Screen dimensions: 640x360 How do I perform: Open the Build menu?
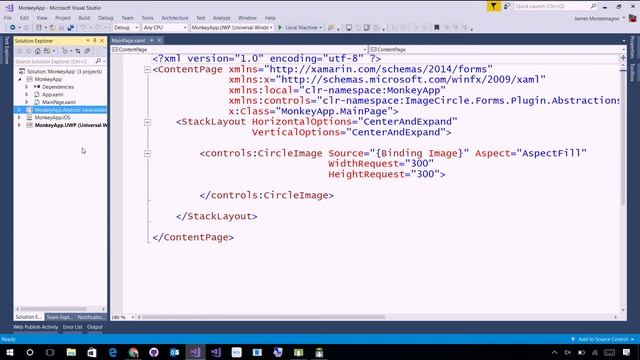(84, 18)
